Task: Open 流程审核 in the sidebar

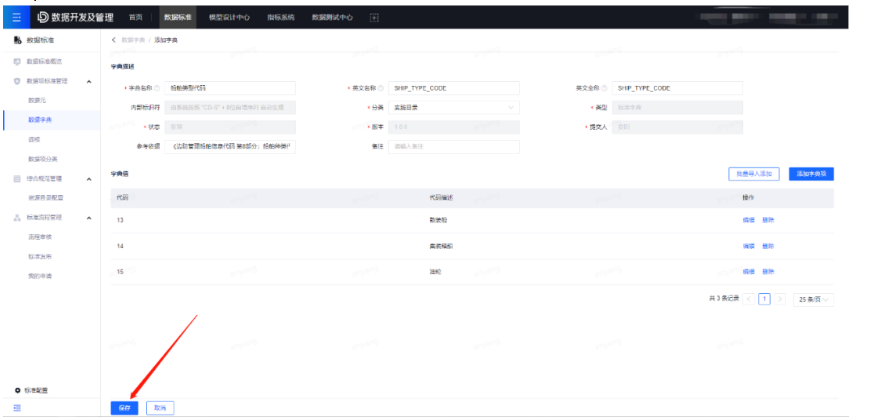Action: point(40,236)
